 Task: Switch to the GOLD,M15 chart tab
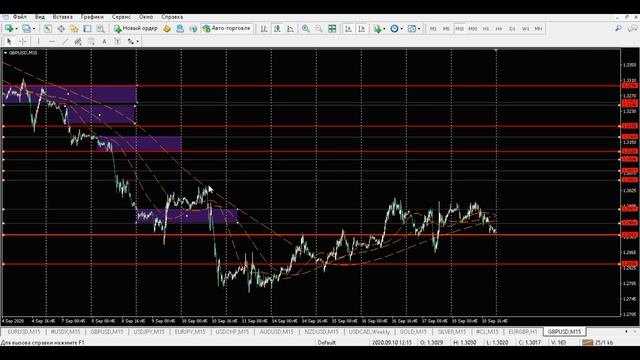coord(413,332)
